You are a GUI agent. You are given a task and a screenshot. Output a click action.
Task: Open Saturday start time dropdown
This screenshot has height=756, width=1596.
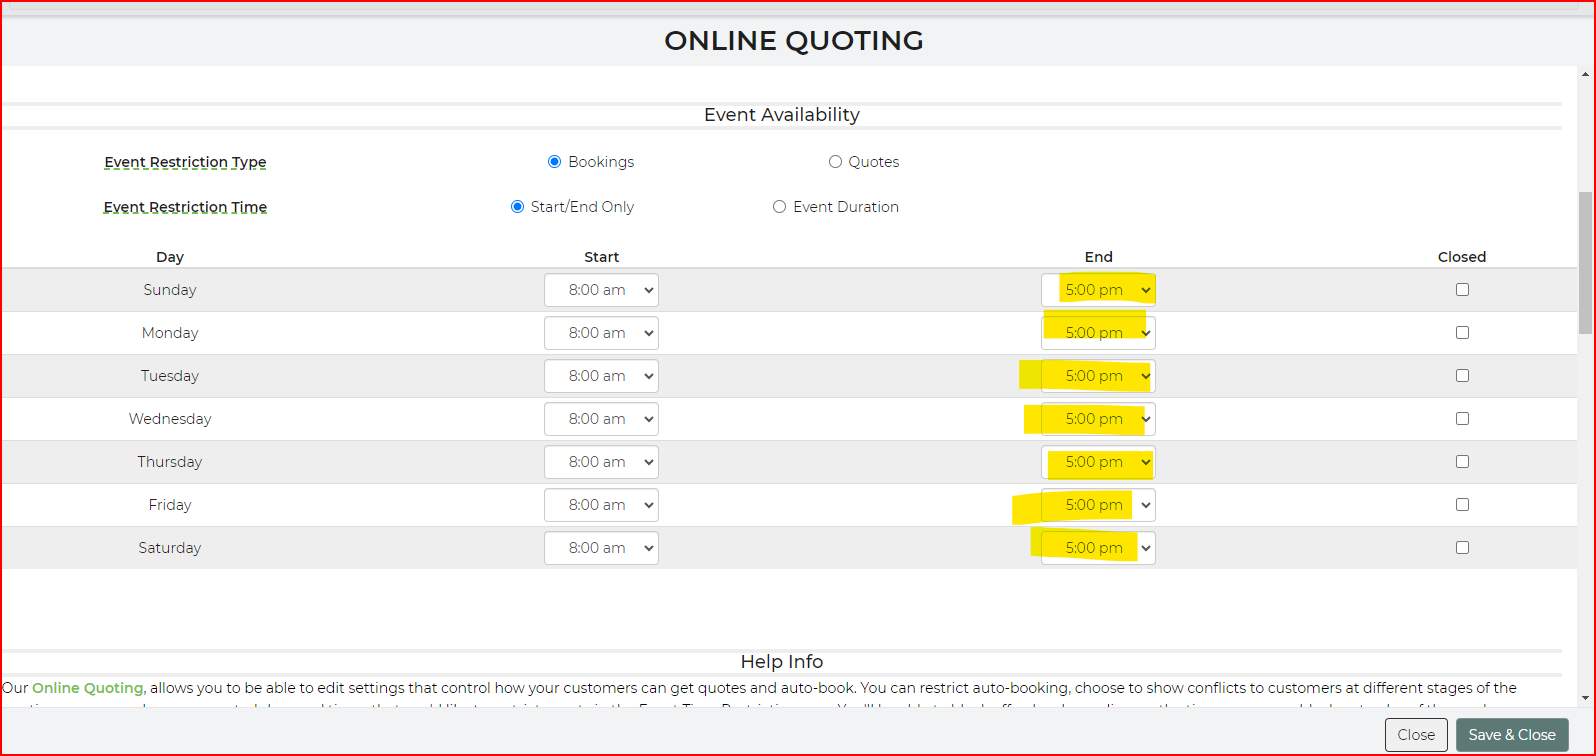[x=601, y=548]
